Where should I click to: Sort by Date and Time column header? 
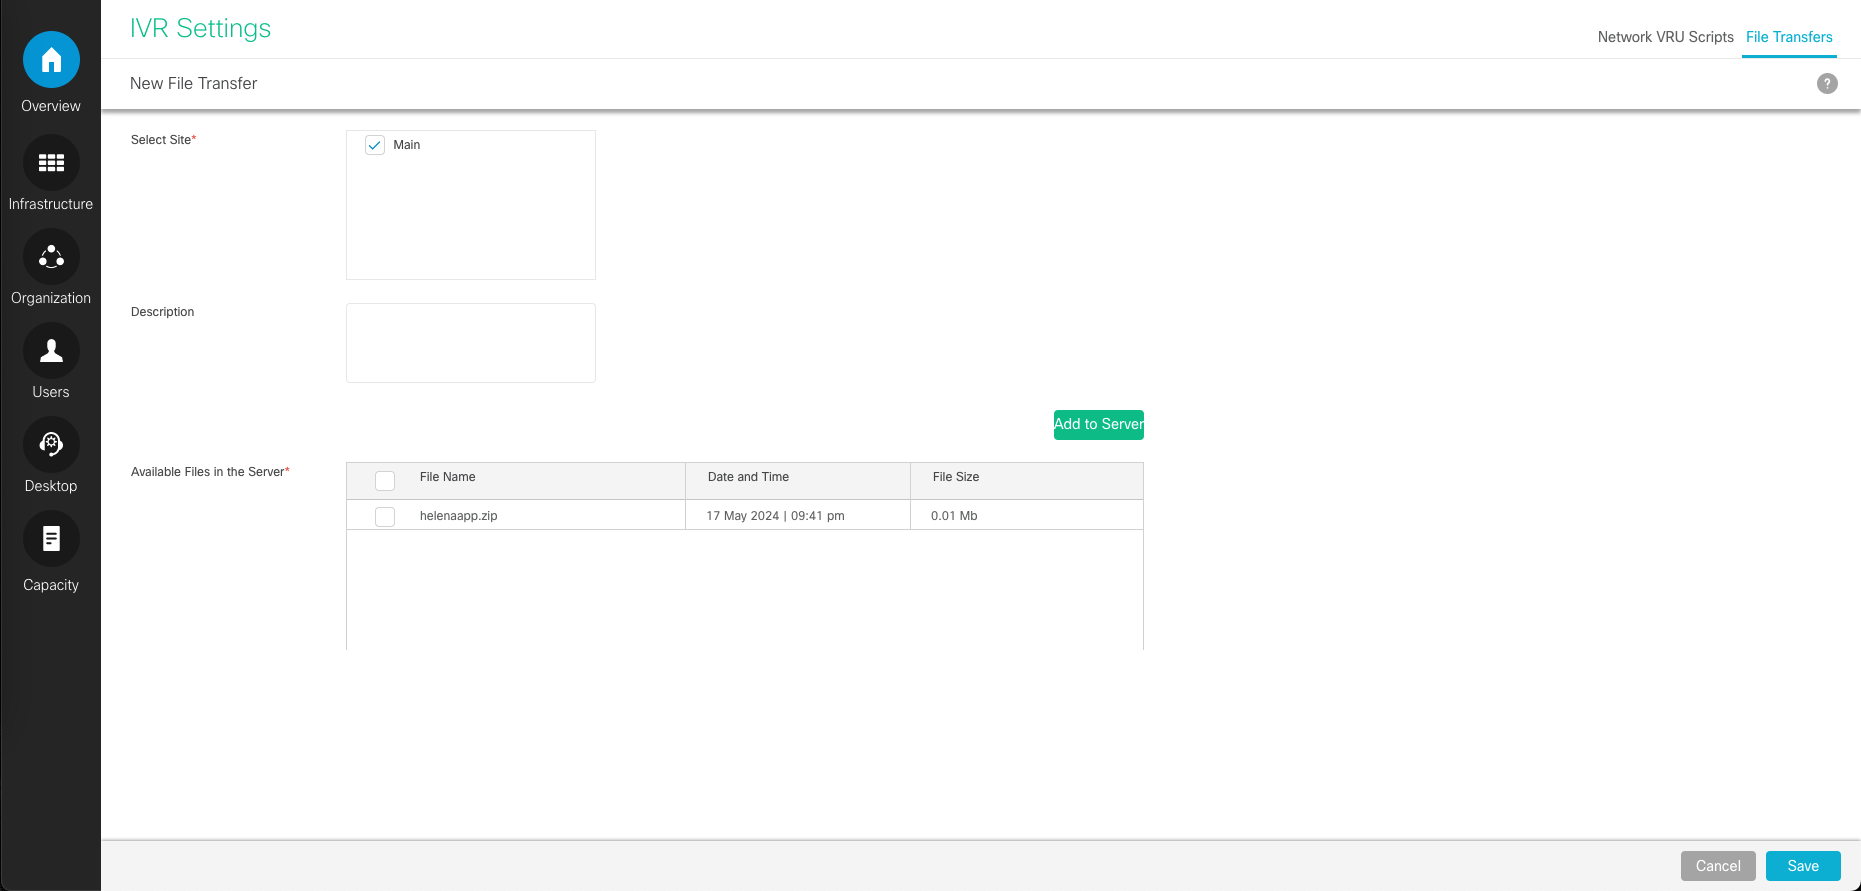[748, 477]
